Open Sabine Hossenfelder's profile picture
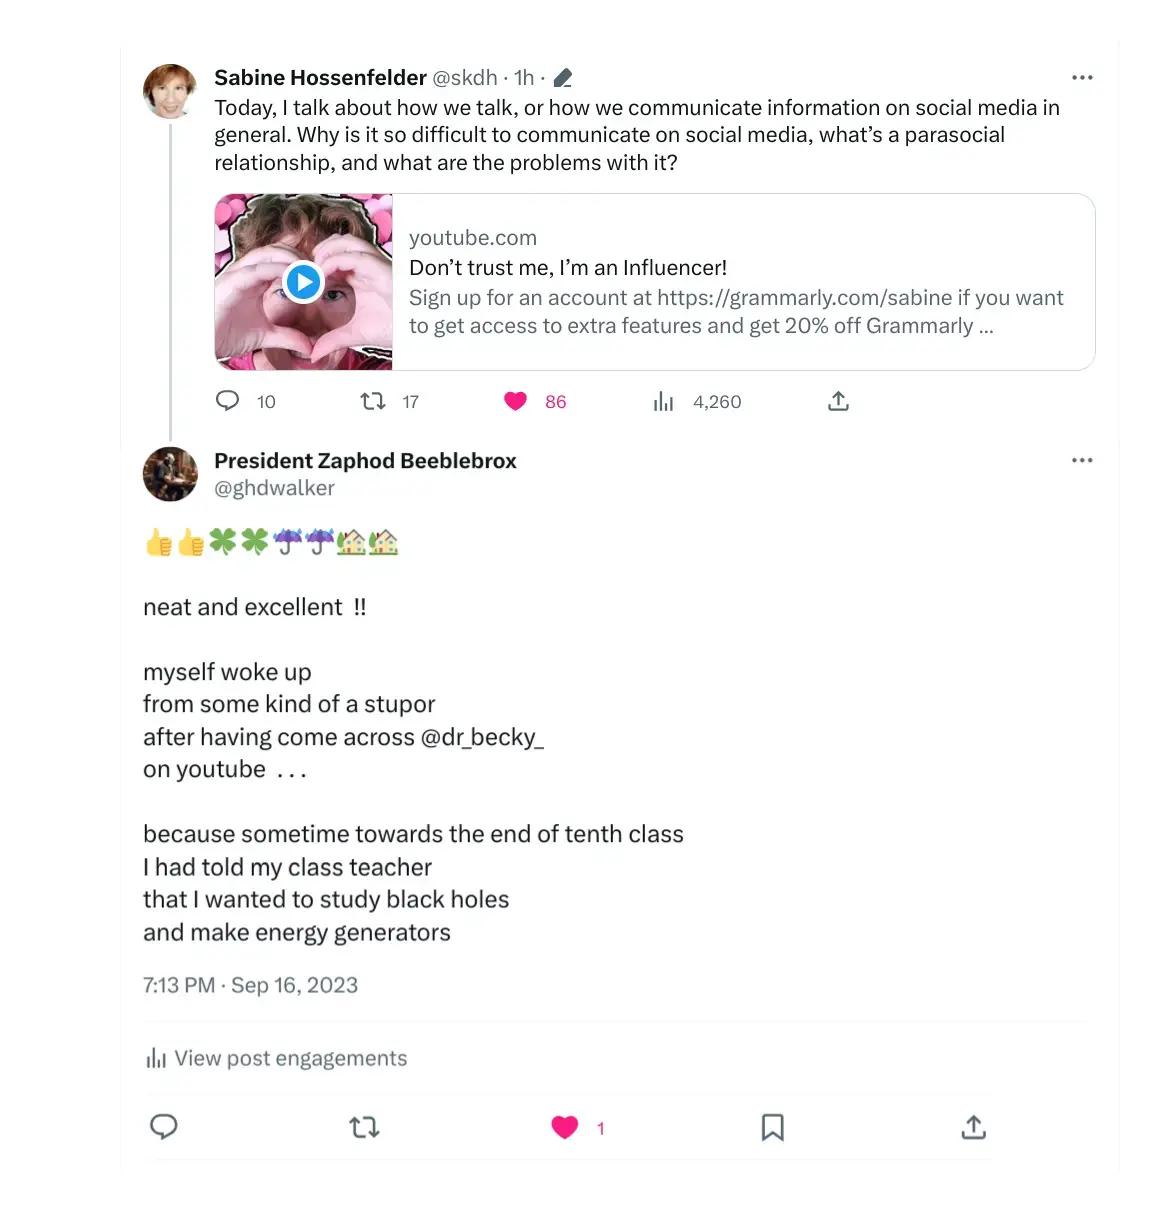 click(x=170, y=91)
